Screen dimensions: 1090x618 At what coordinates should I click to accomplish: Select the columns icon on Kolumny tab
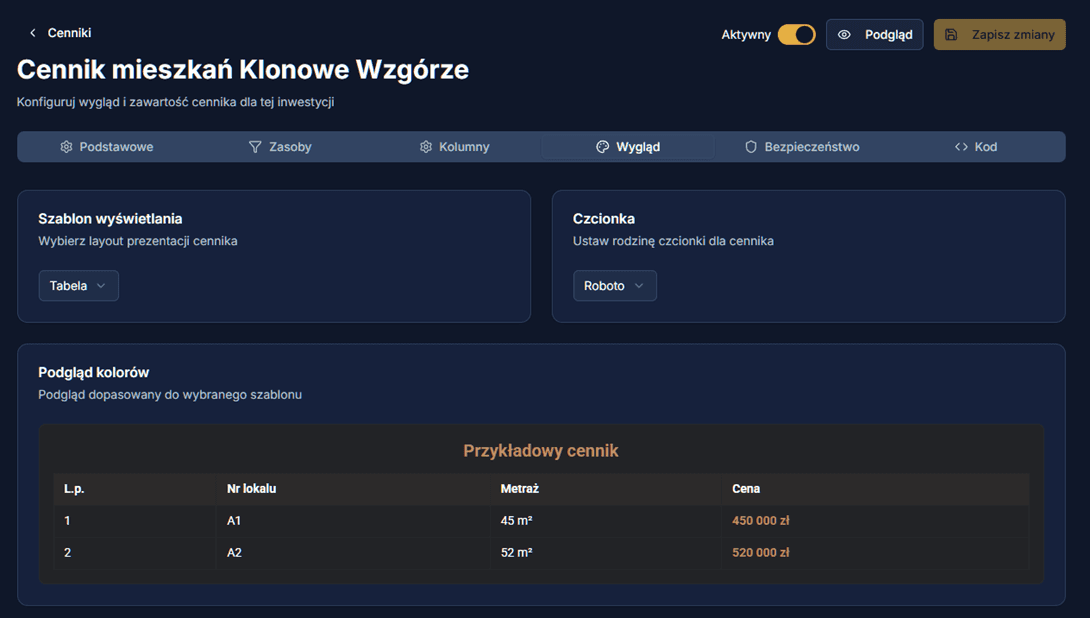click(x=424, y=146)
